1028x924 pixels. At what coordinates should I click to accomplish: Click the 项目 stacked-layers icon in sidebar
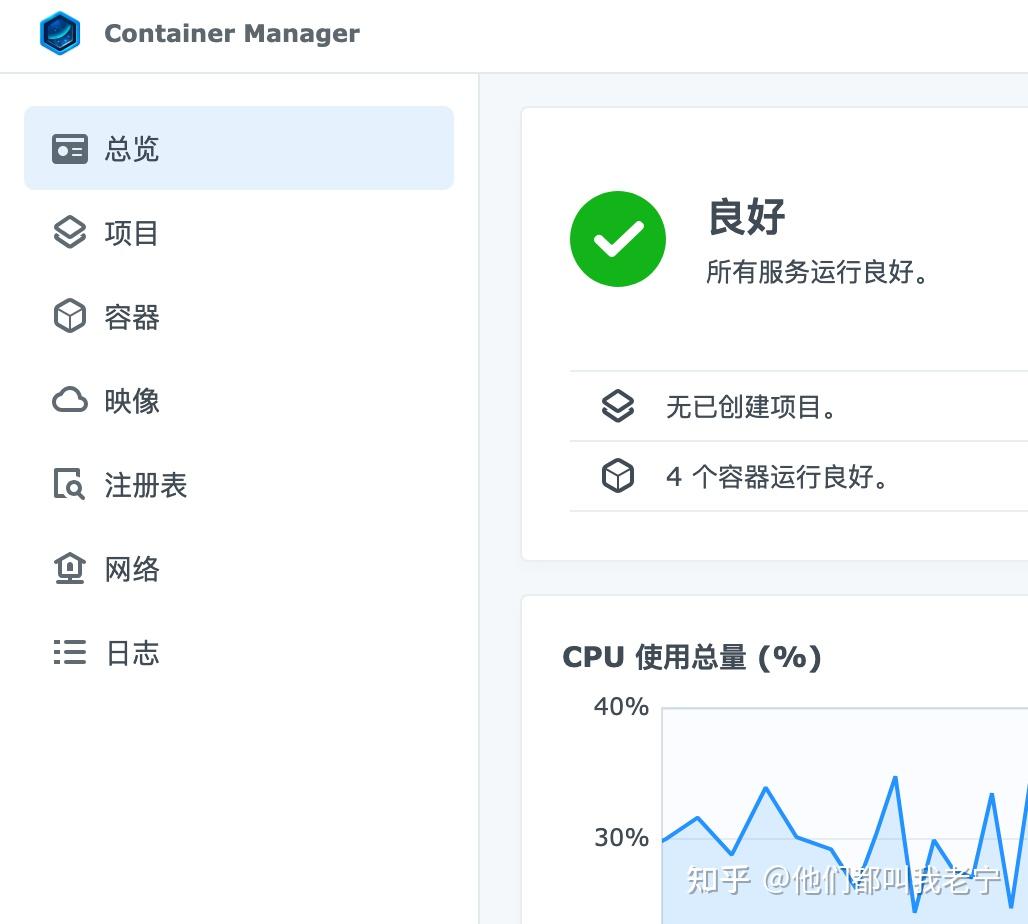[69, 232]
